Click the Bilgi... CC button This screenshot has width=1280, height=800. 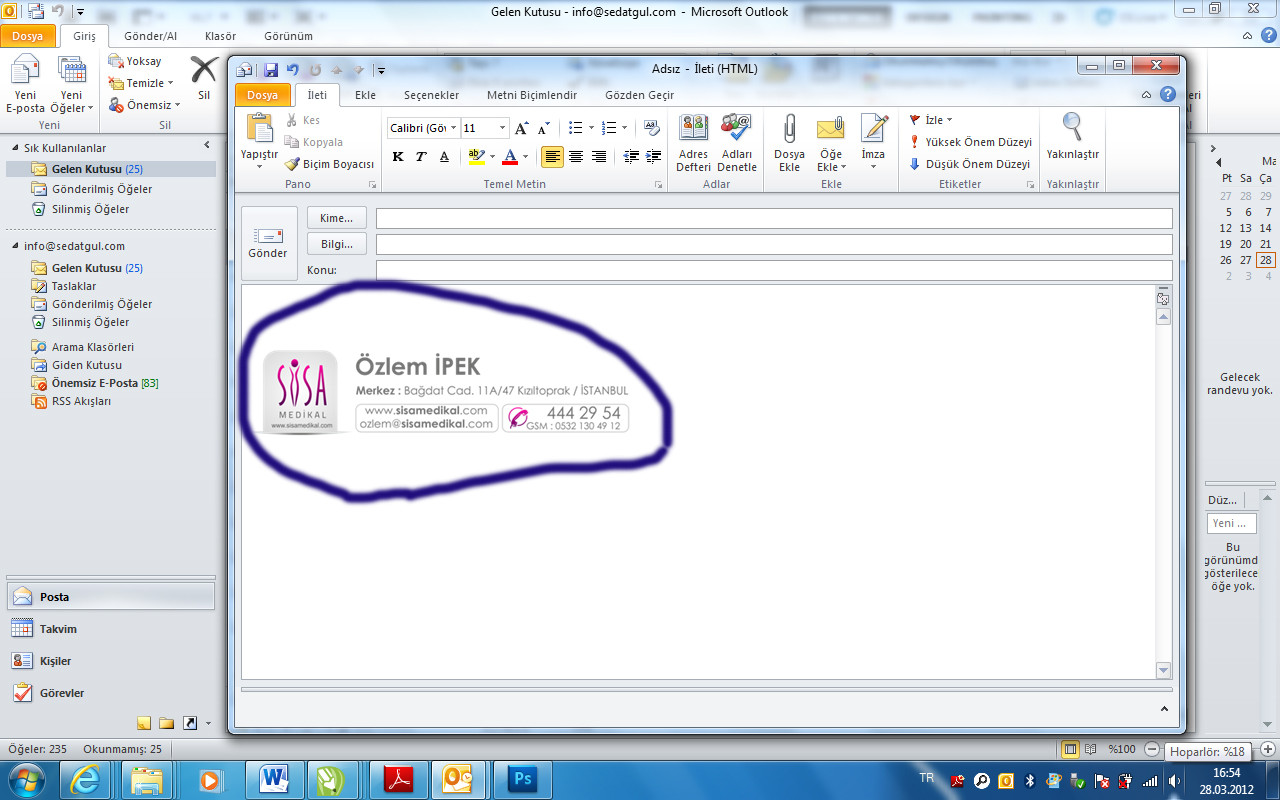337,244
